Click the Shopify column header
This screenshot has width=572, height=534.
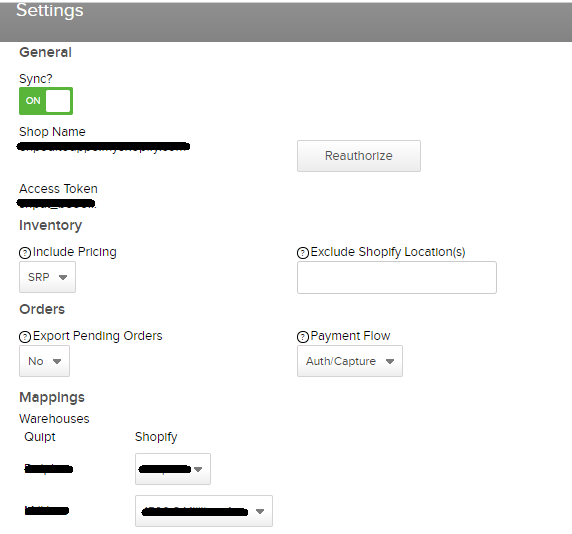pos(156,437)
